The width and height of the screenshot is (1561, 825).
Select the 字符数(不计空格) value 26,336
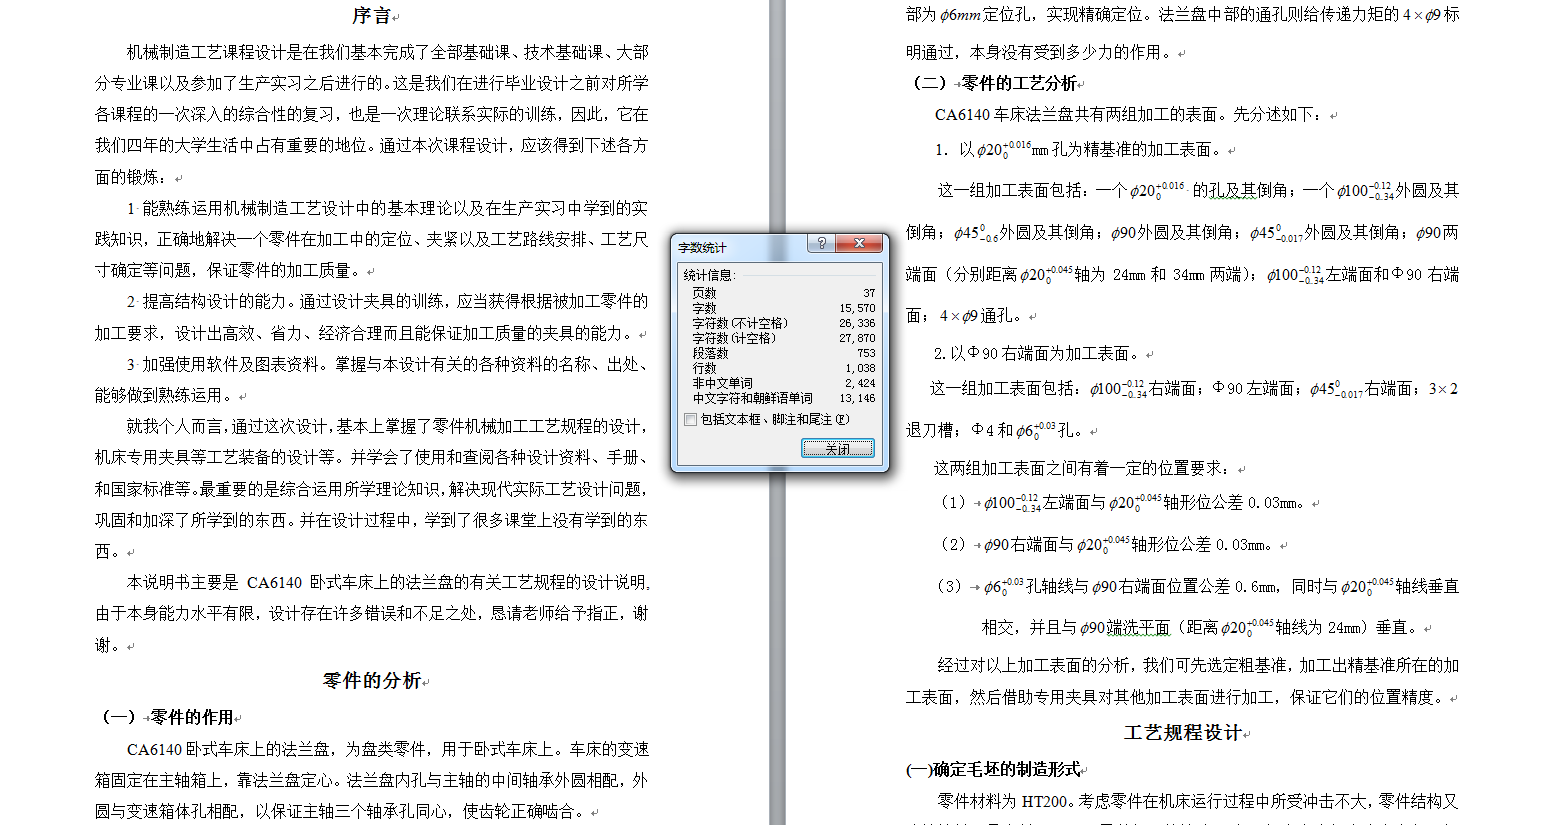click(857, 323)
